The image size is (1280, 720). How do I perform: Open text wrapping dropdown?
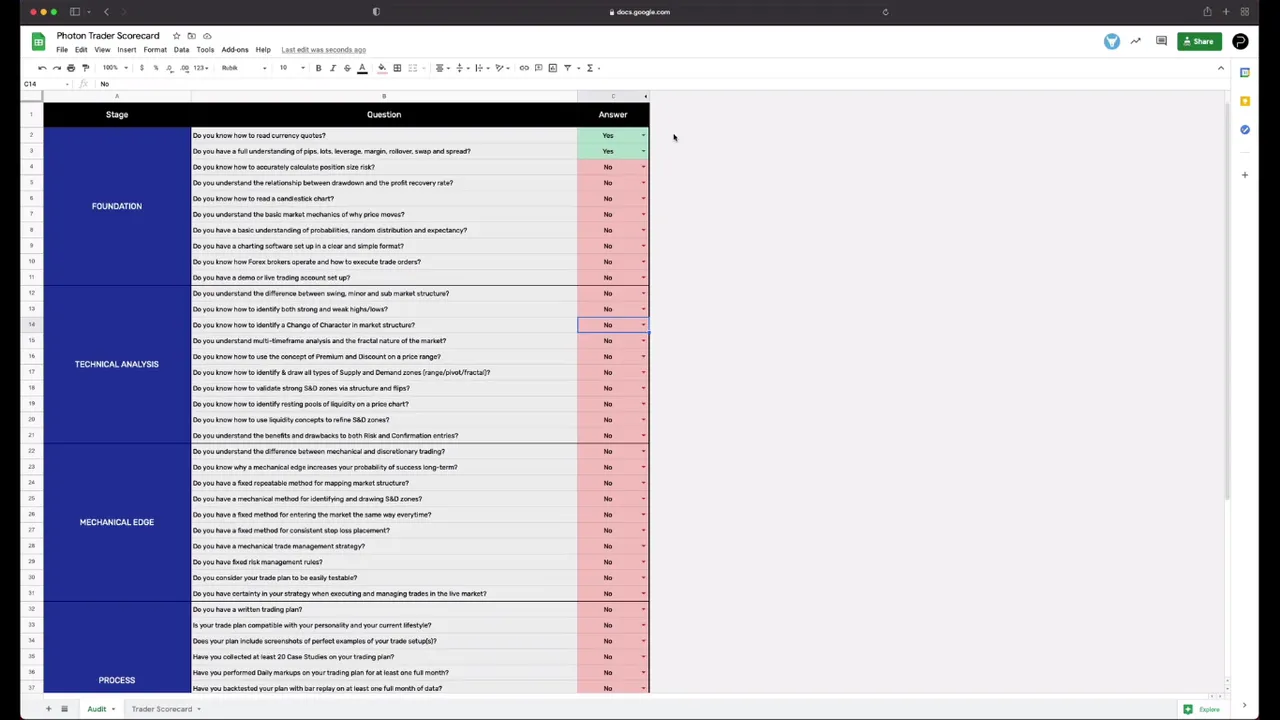[481, 68]
